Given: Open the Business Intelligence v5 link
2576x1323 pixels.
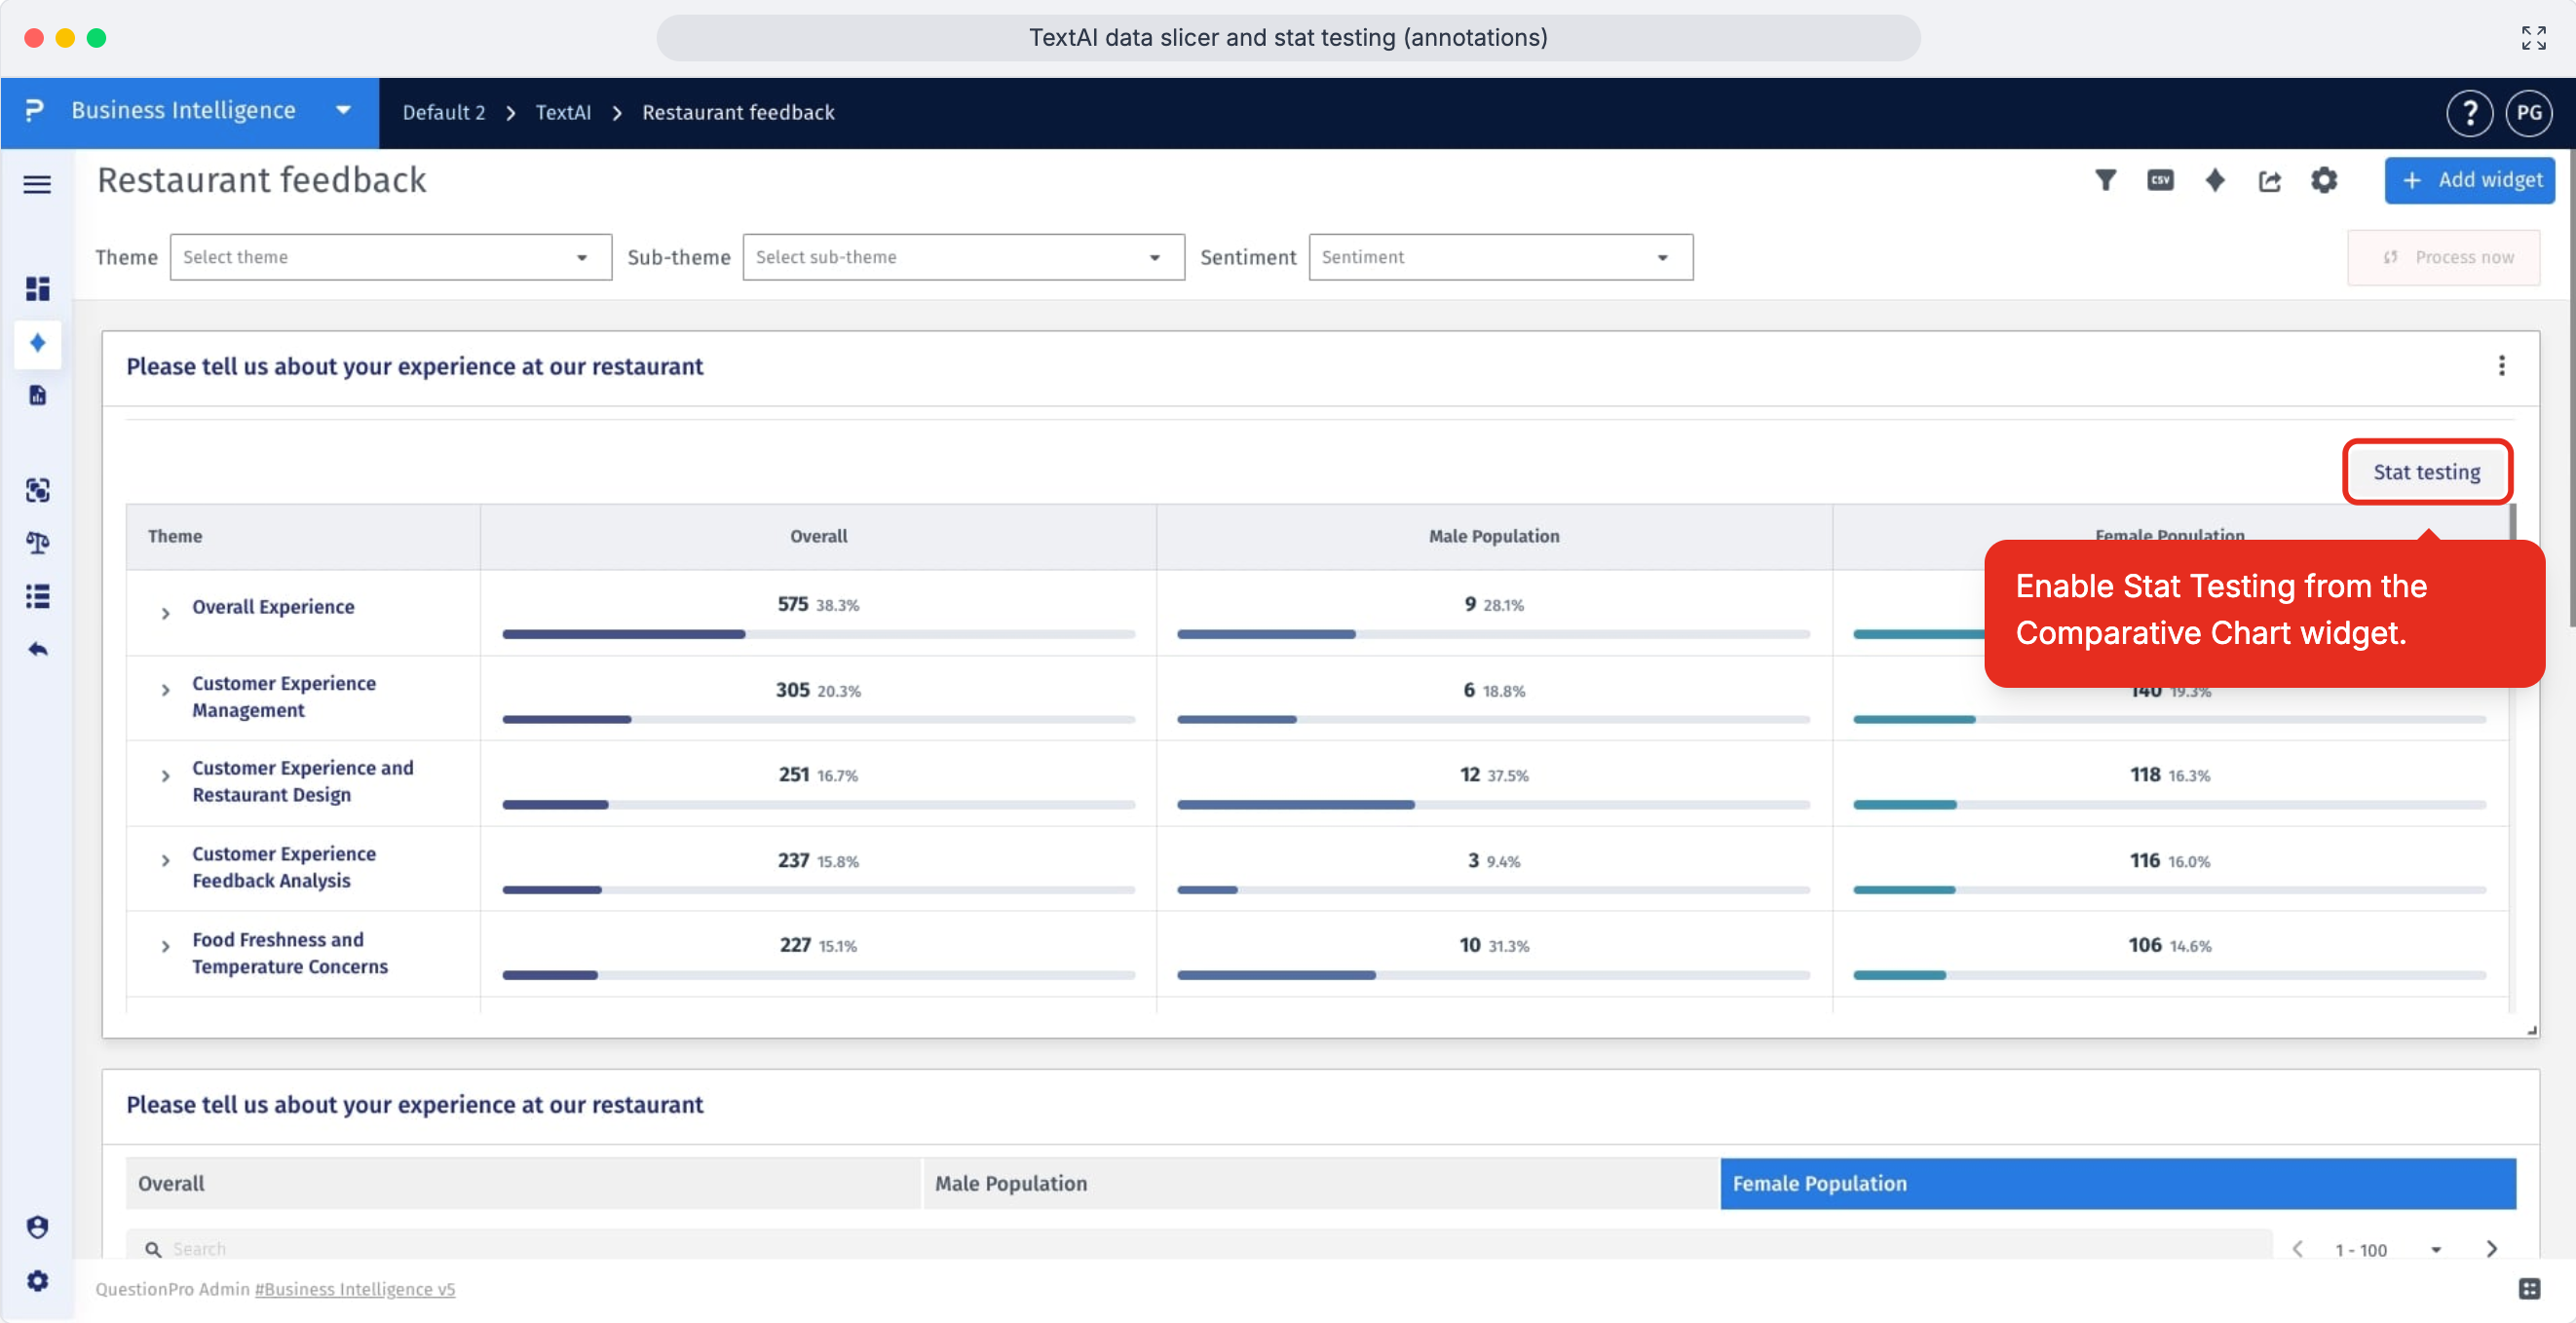Looking at the screenshot, I should (x=354, y=1289).
